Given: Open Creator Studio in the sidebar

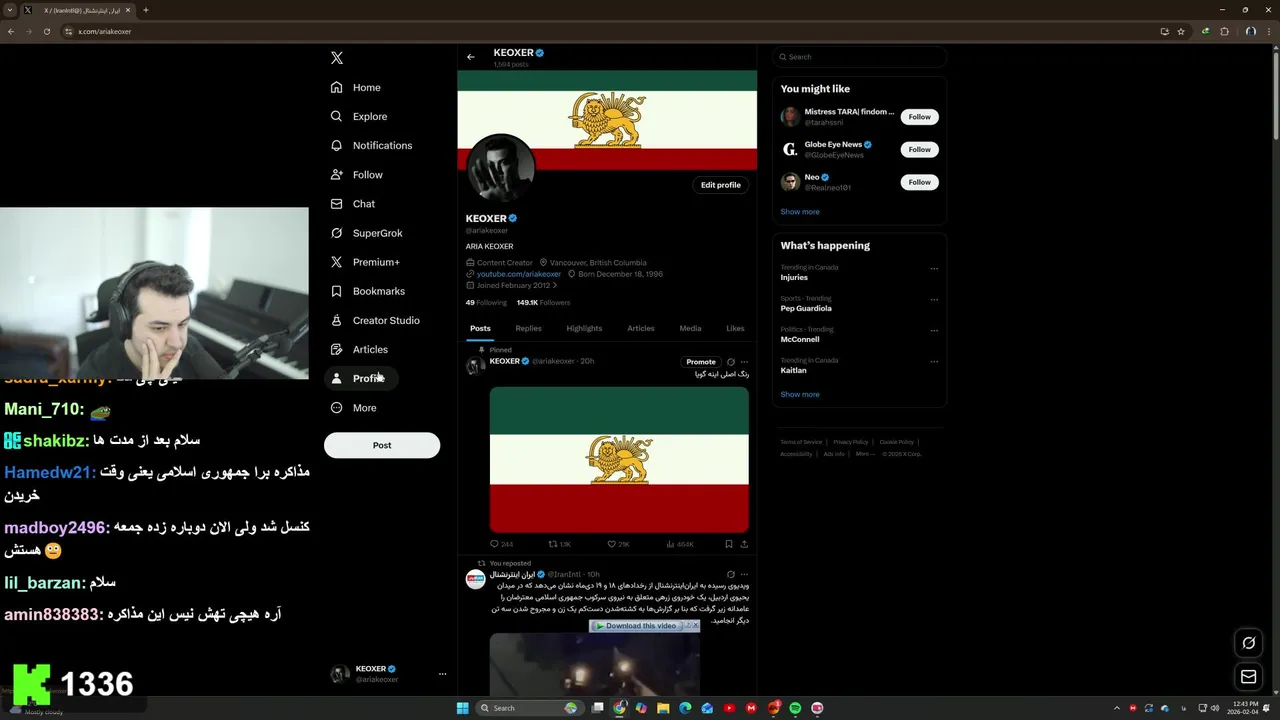Looking at the screenshot, I should 375,320.
